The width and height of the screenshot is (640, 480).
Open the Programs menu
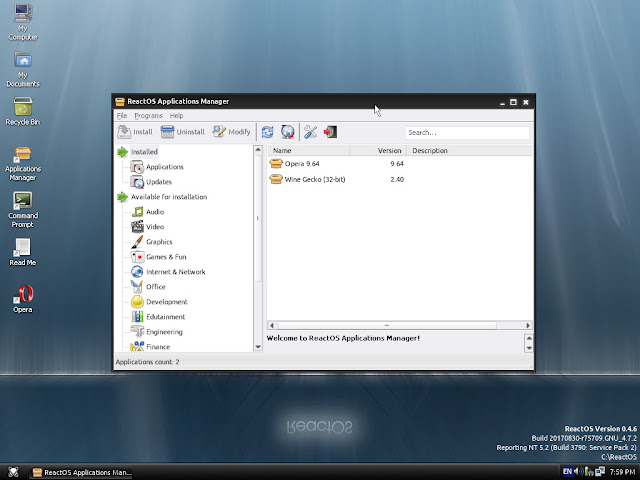point(149,116)
